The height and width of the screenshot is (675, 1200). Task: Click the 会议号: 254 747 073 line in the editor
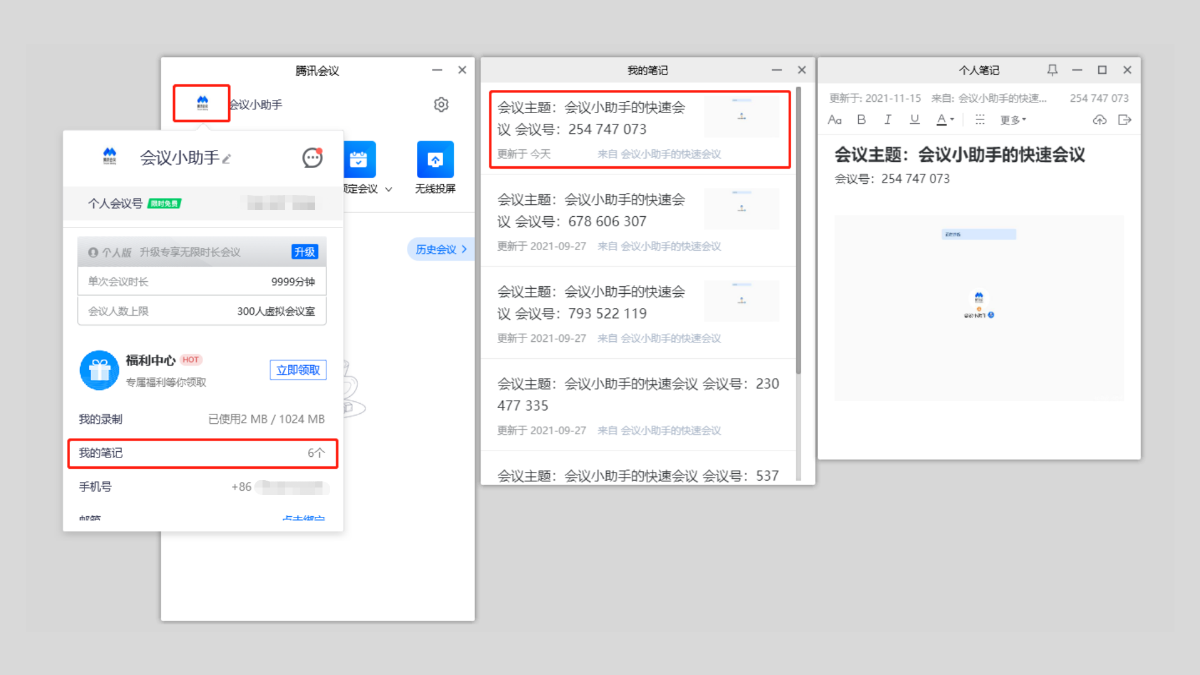(x=892, y=179)
